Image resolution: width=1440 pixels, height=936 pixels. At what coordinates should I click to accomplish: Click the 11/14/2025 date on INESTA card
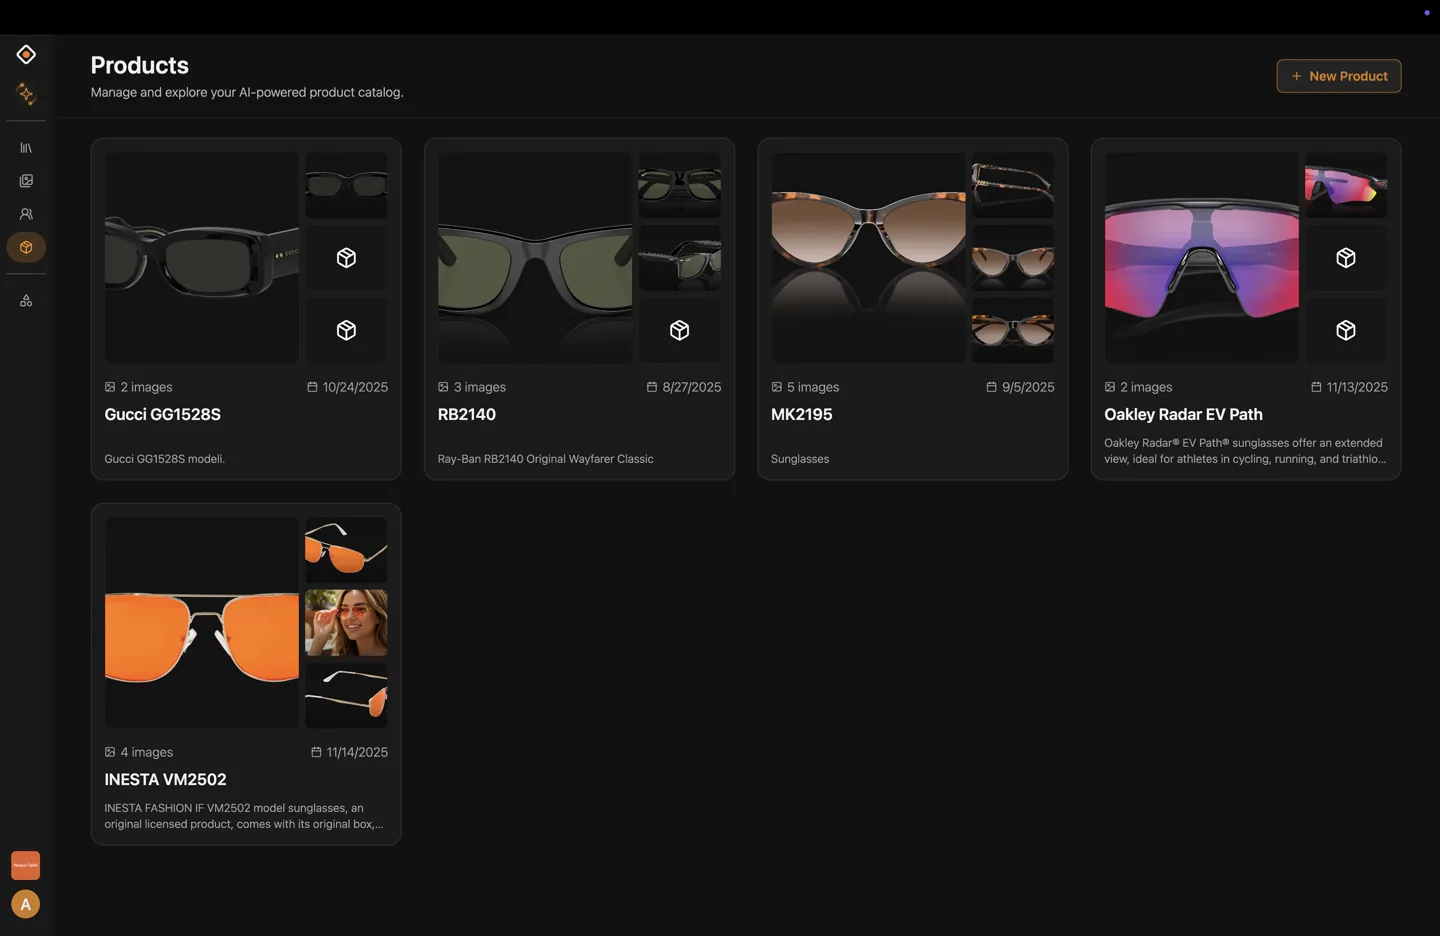pyautogui.click(x=349, y=752)
